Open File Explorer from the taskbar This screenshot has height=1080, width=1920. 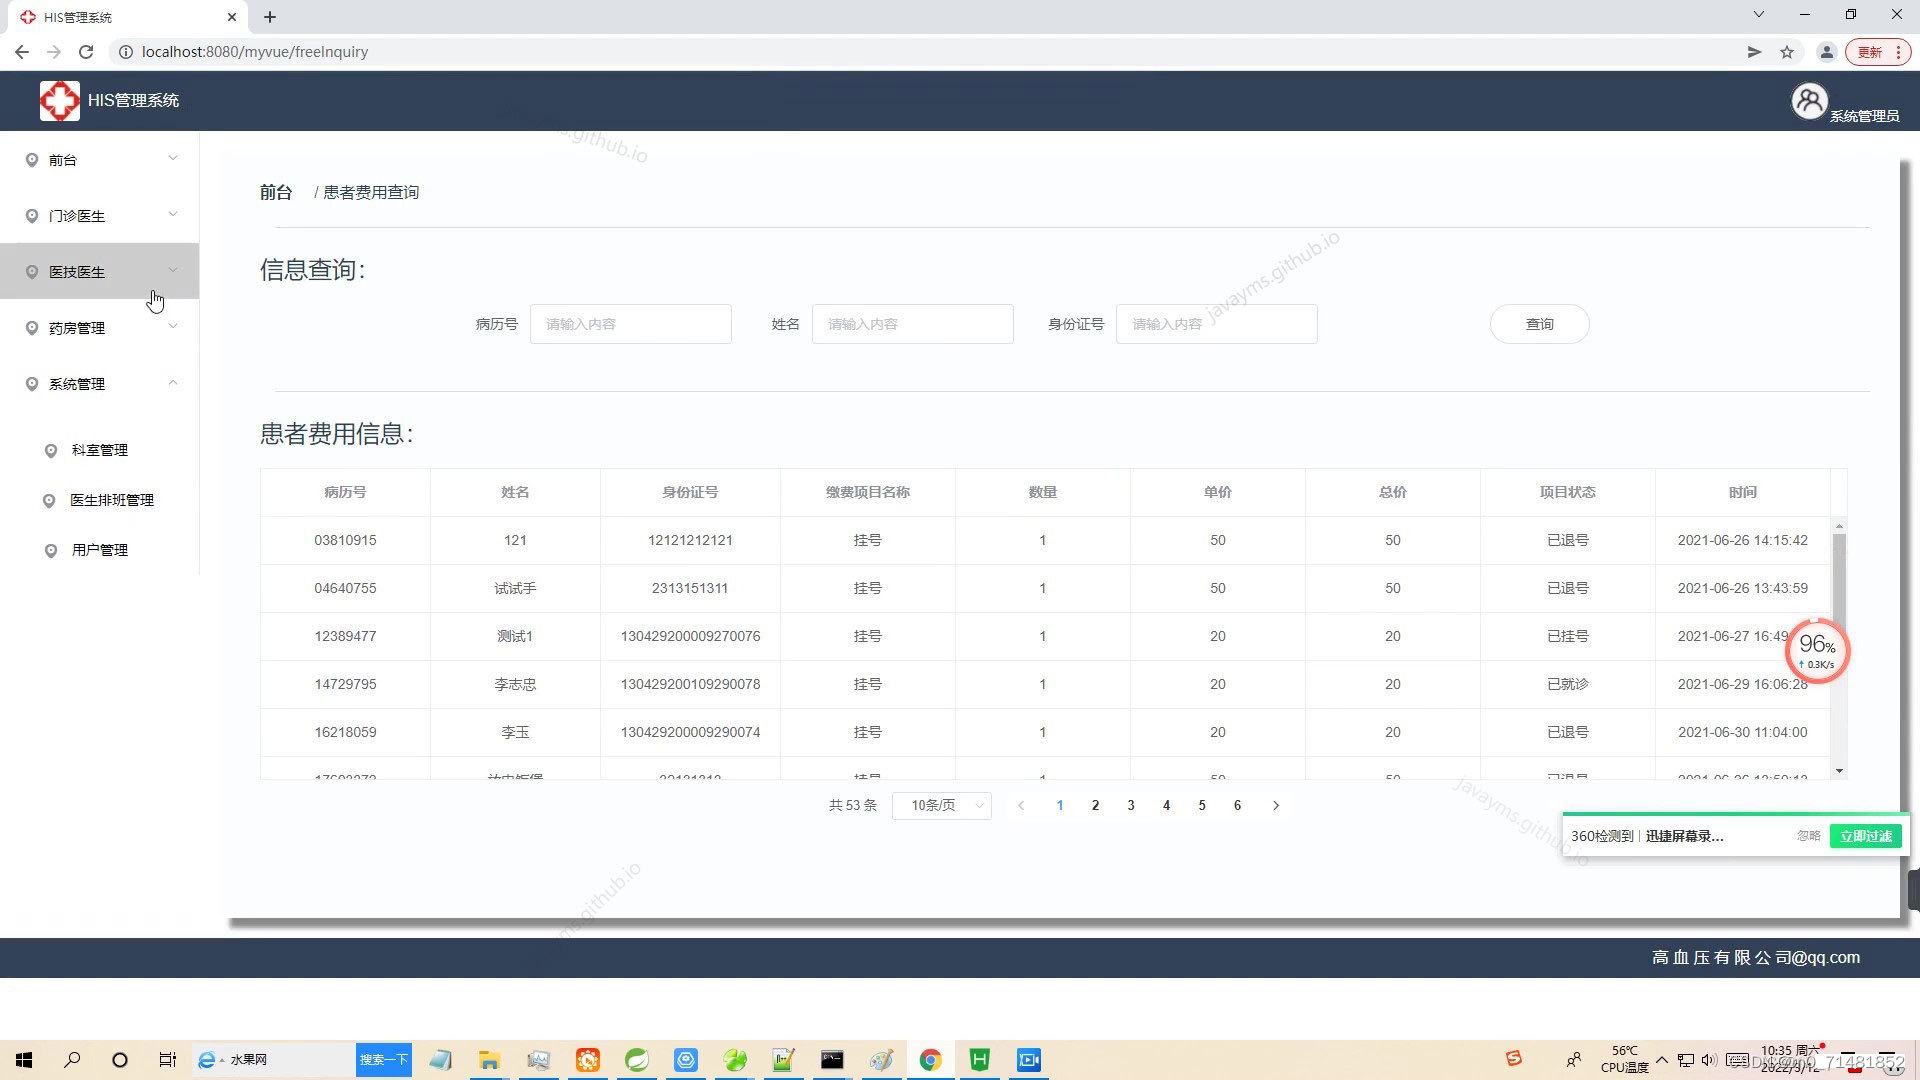coord(489,1060)
